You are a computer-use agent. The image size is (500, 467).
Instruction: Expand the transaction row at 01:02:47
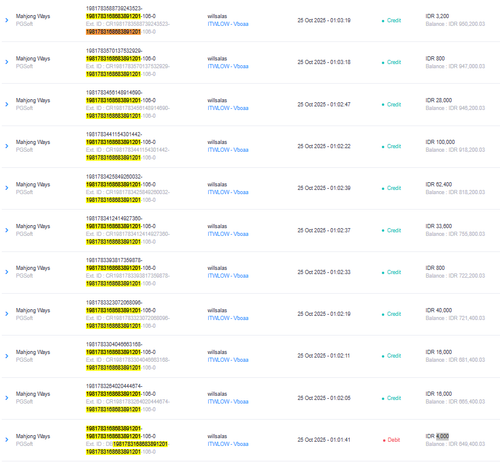(7, 104)
